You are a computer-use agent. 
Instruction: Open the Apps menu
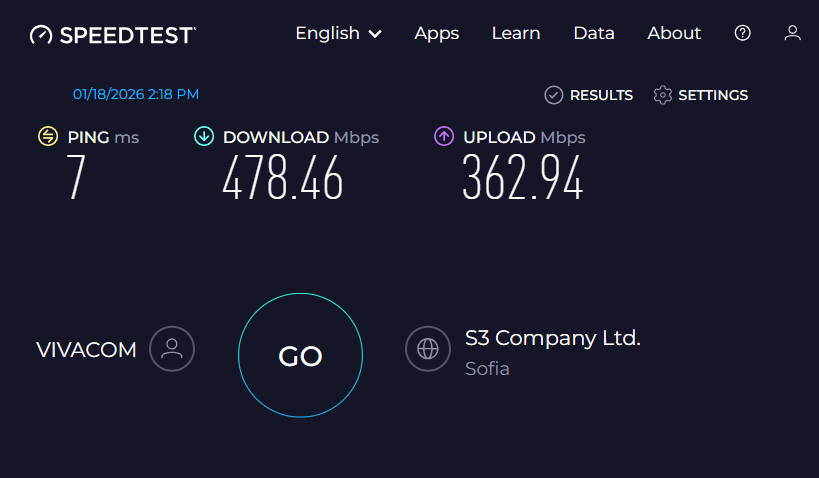click(x=437, y=33)
